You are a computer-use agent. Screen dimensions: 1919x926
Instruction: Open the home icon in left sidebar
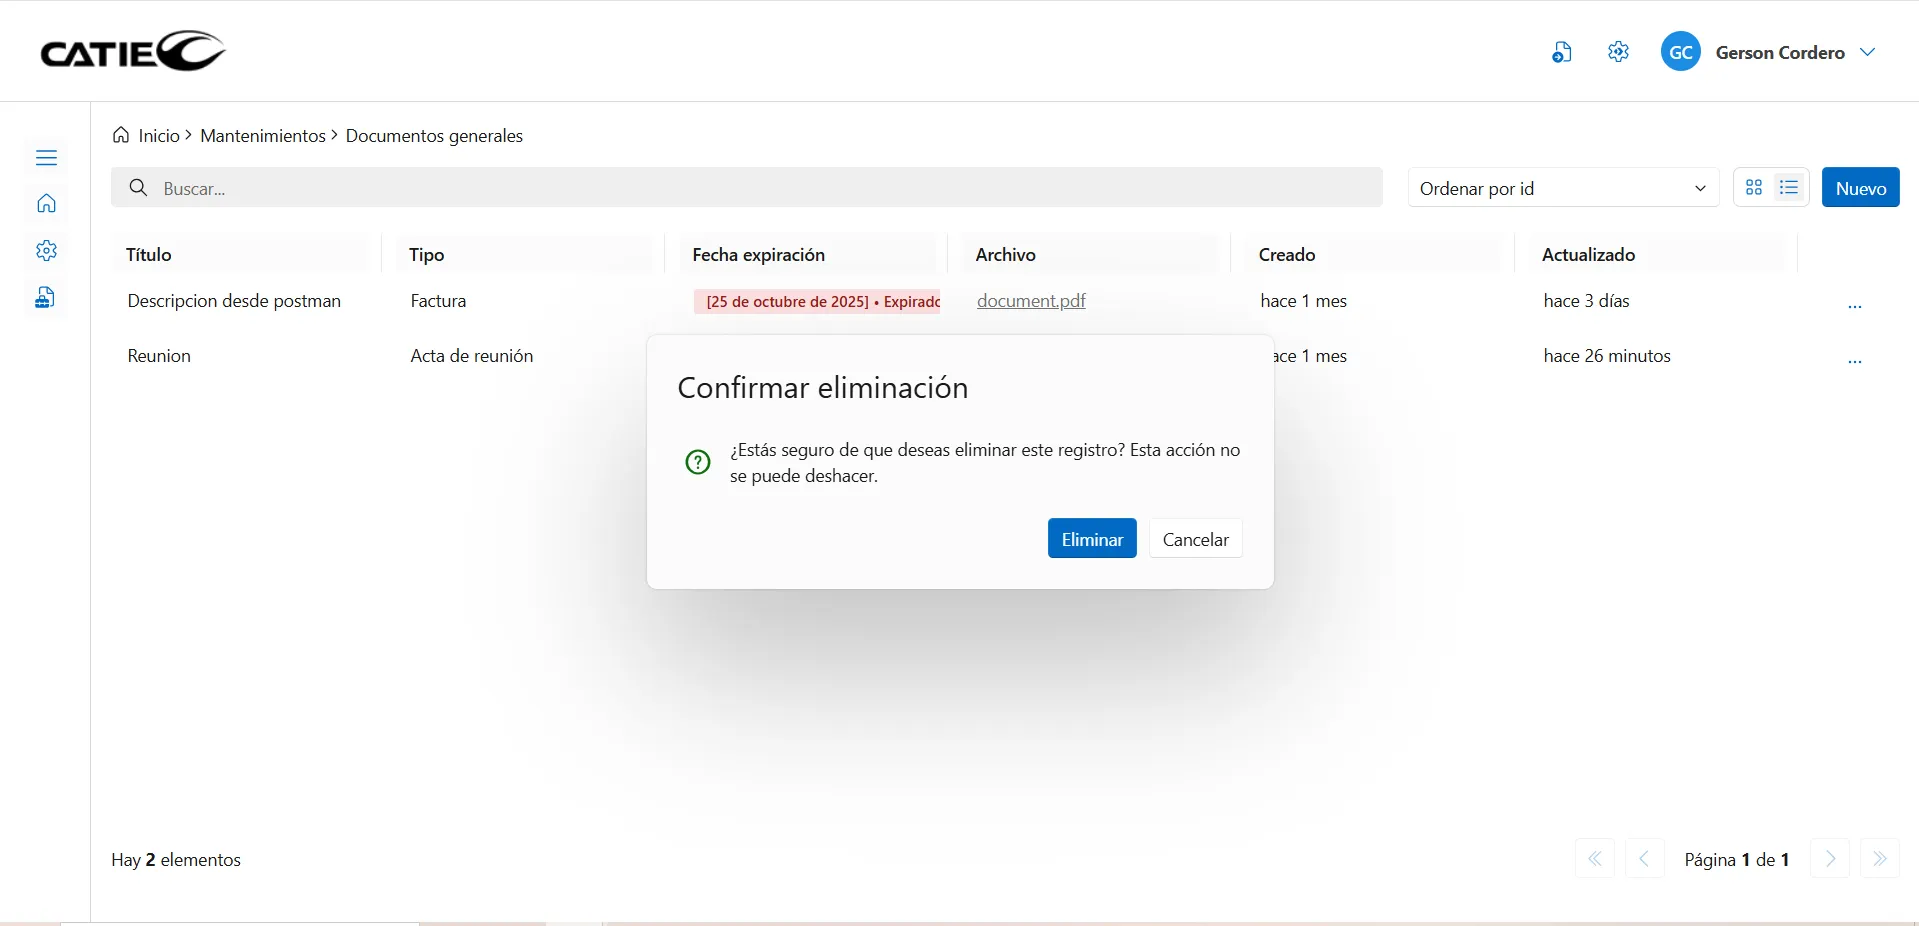46,204
